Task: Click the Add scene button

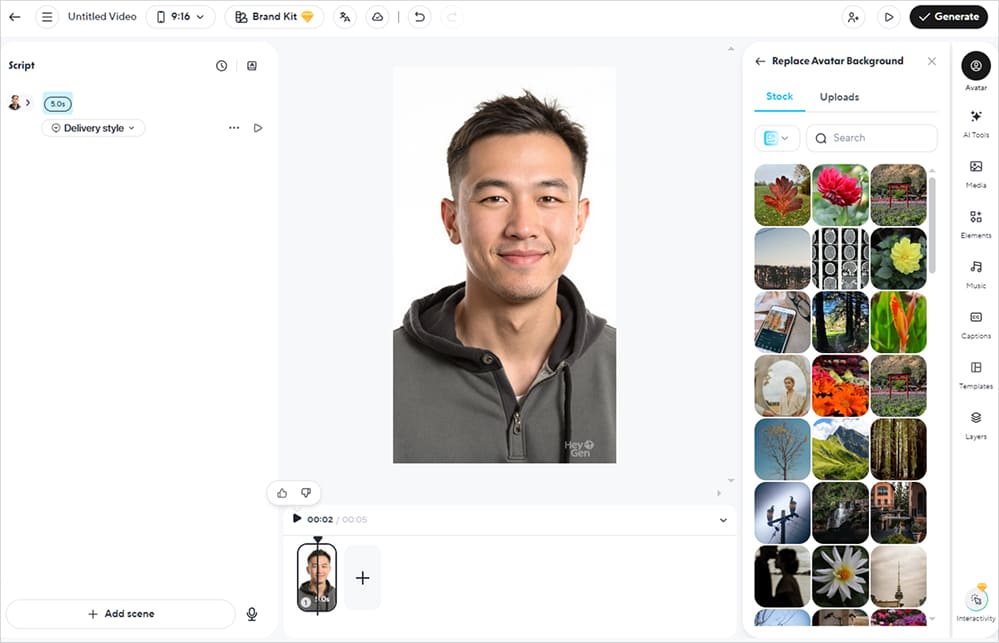Action: [x=121, y=614]
